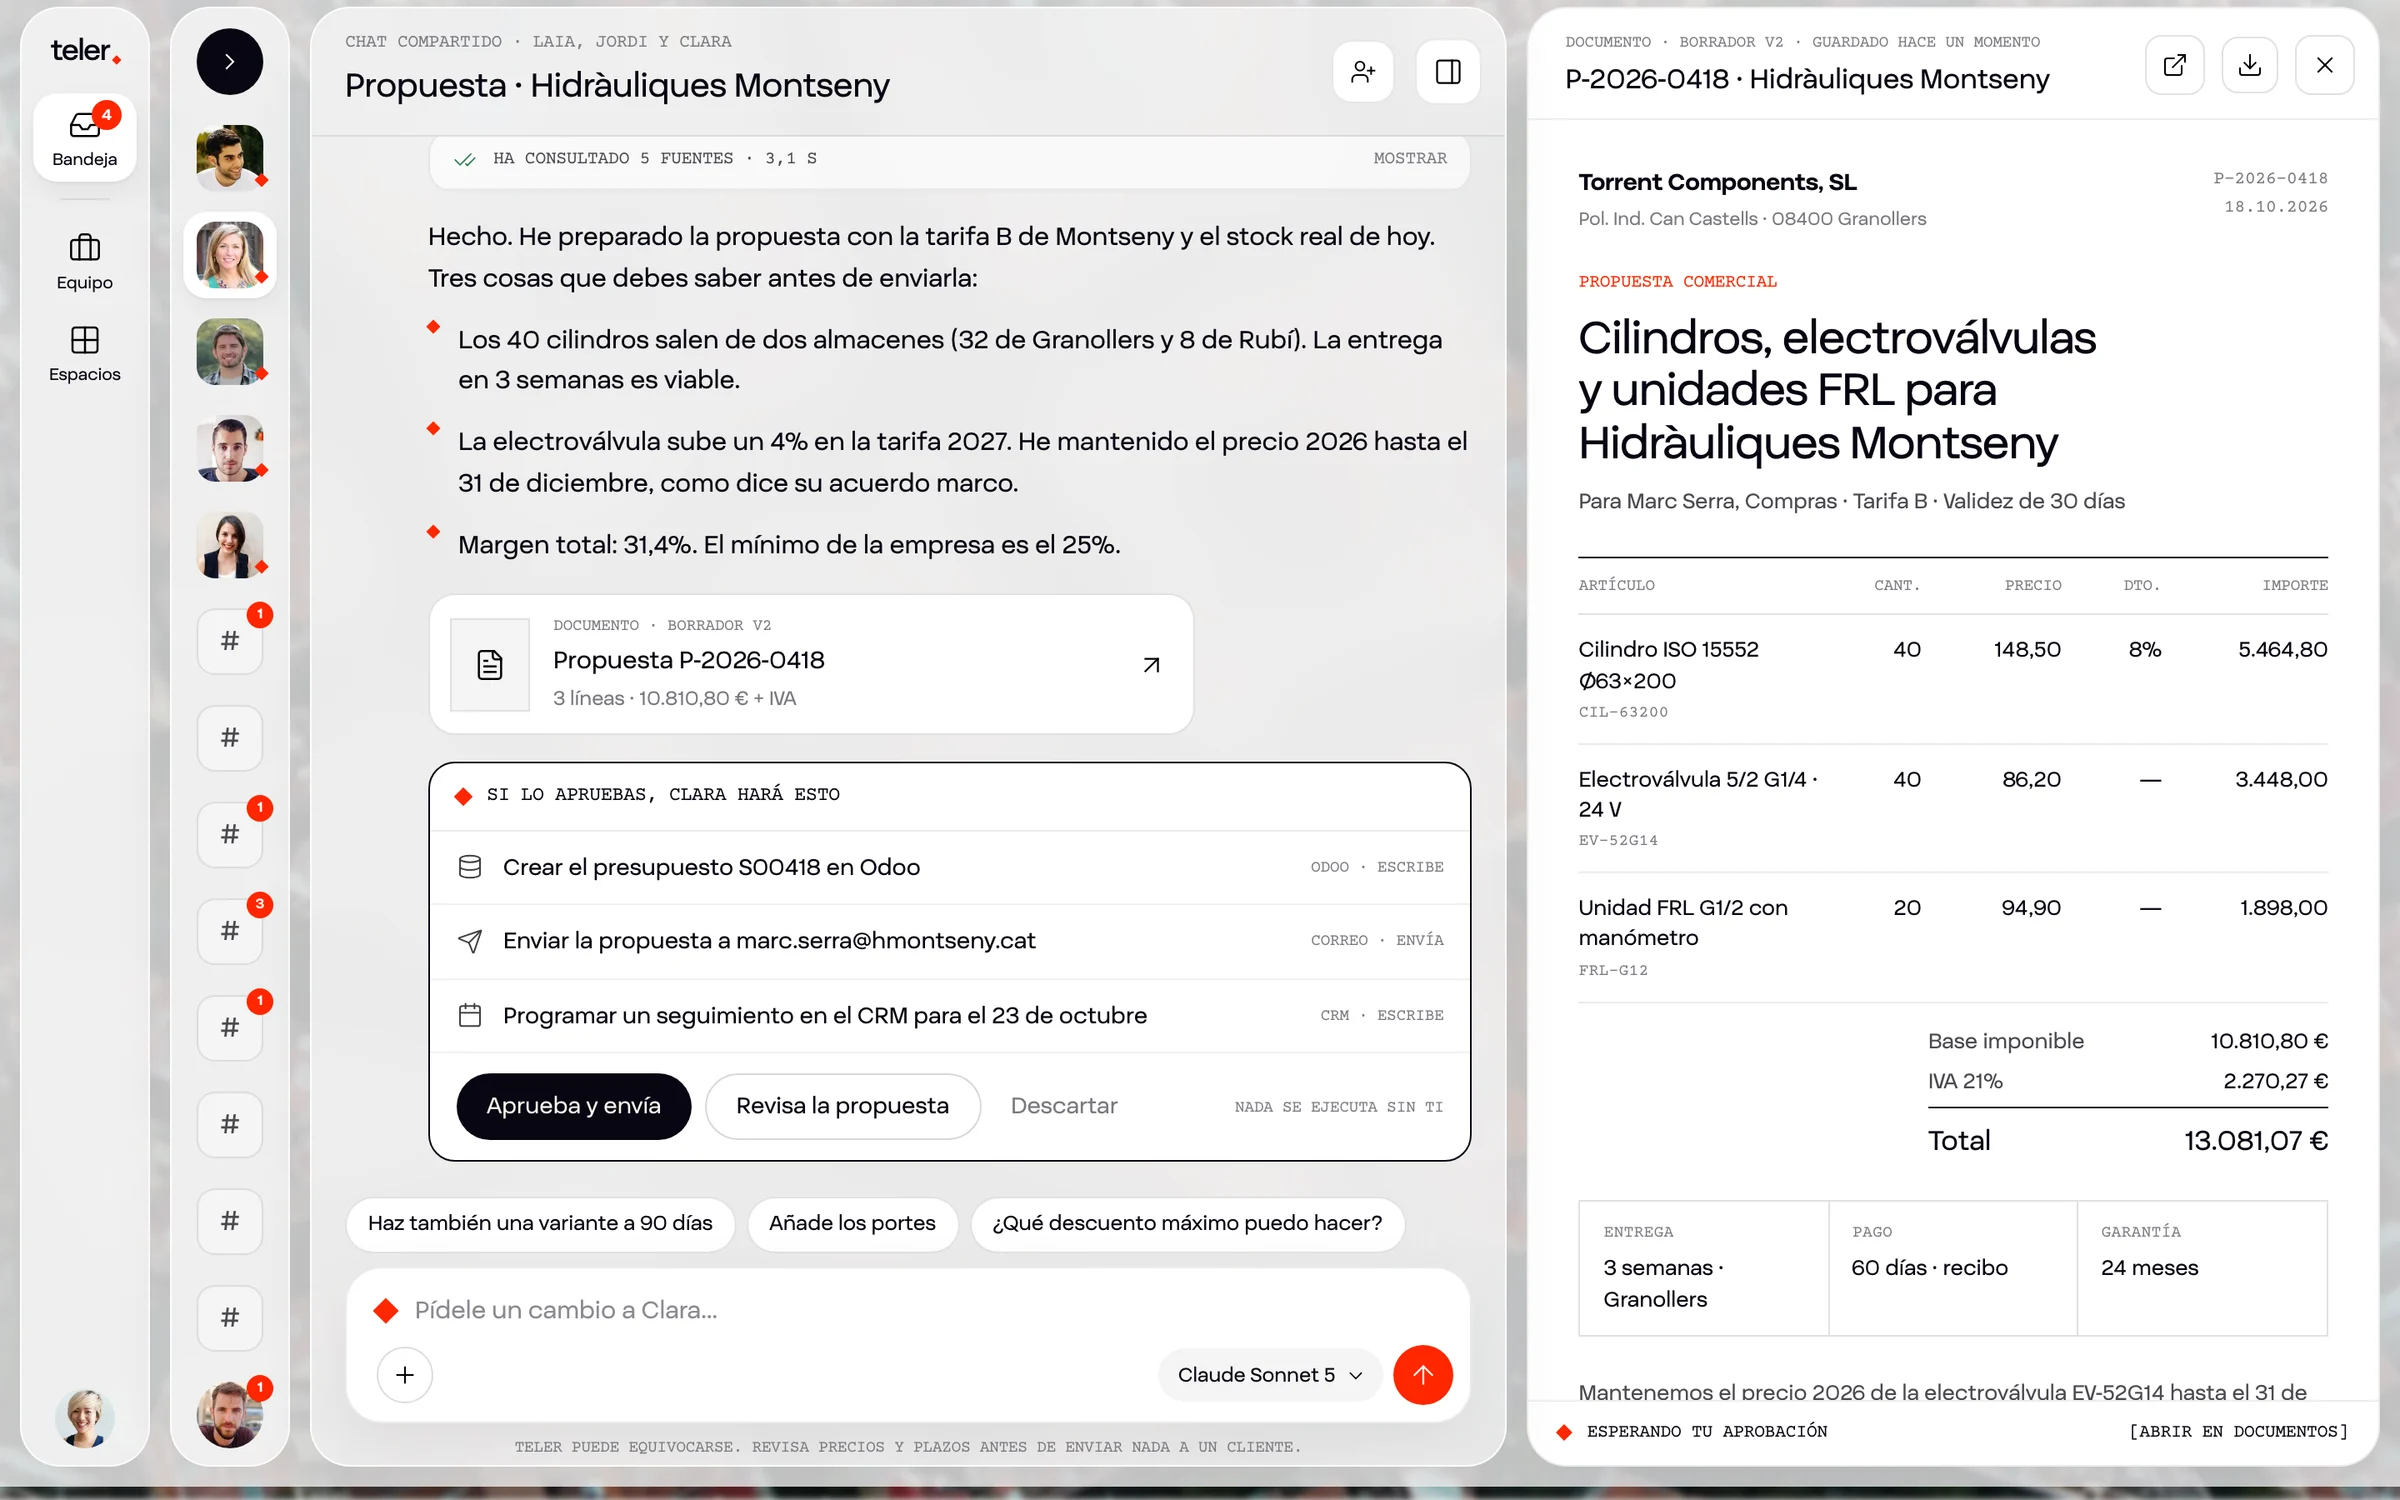Show the 5 consulted sources
The height and width of the screenshot is (1500, 2400).
tap(1410, 158)
